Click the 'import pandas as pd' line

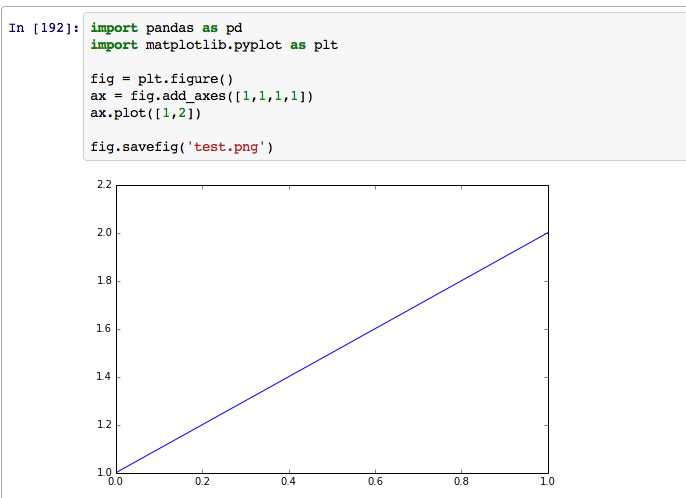[166, 28]
